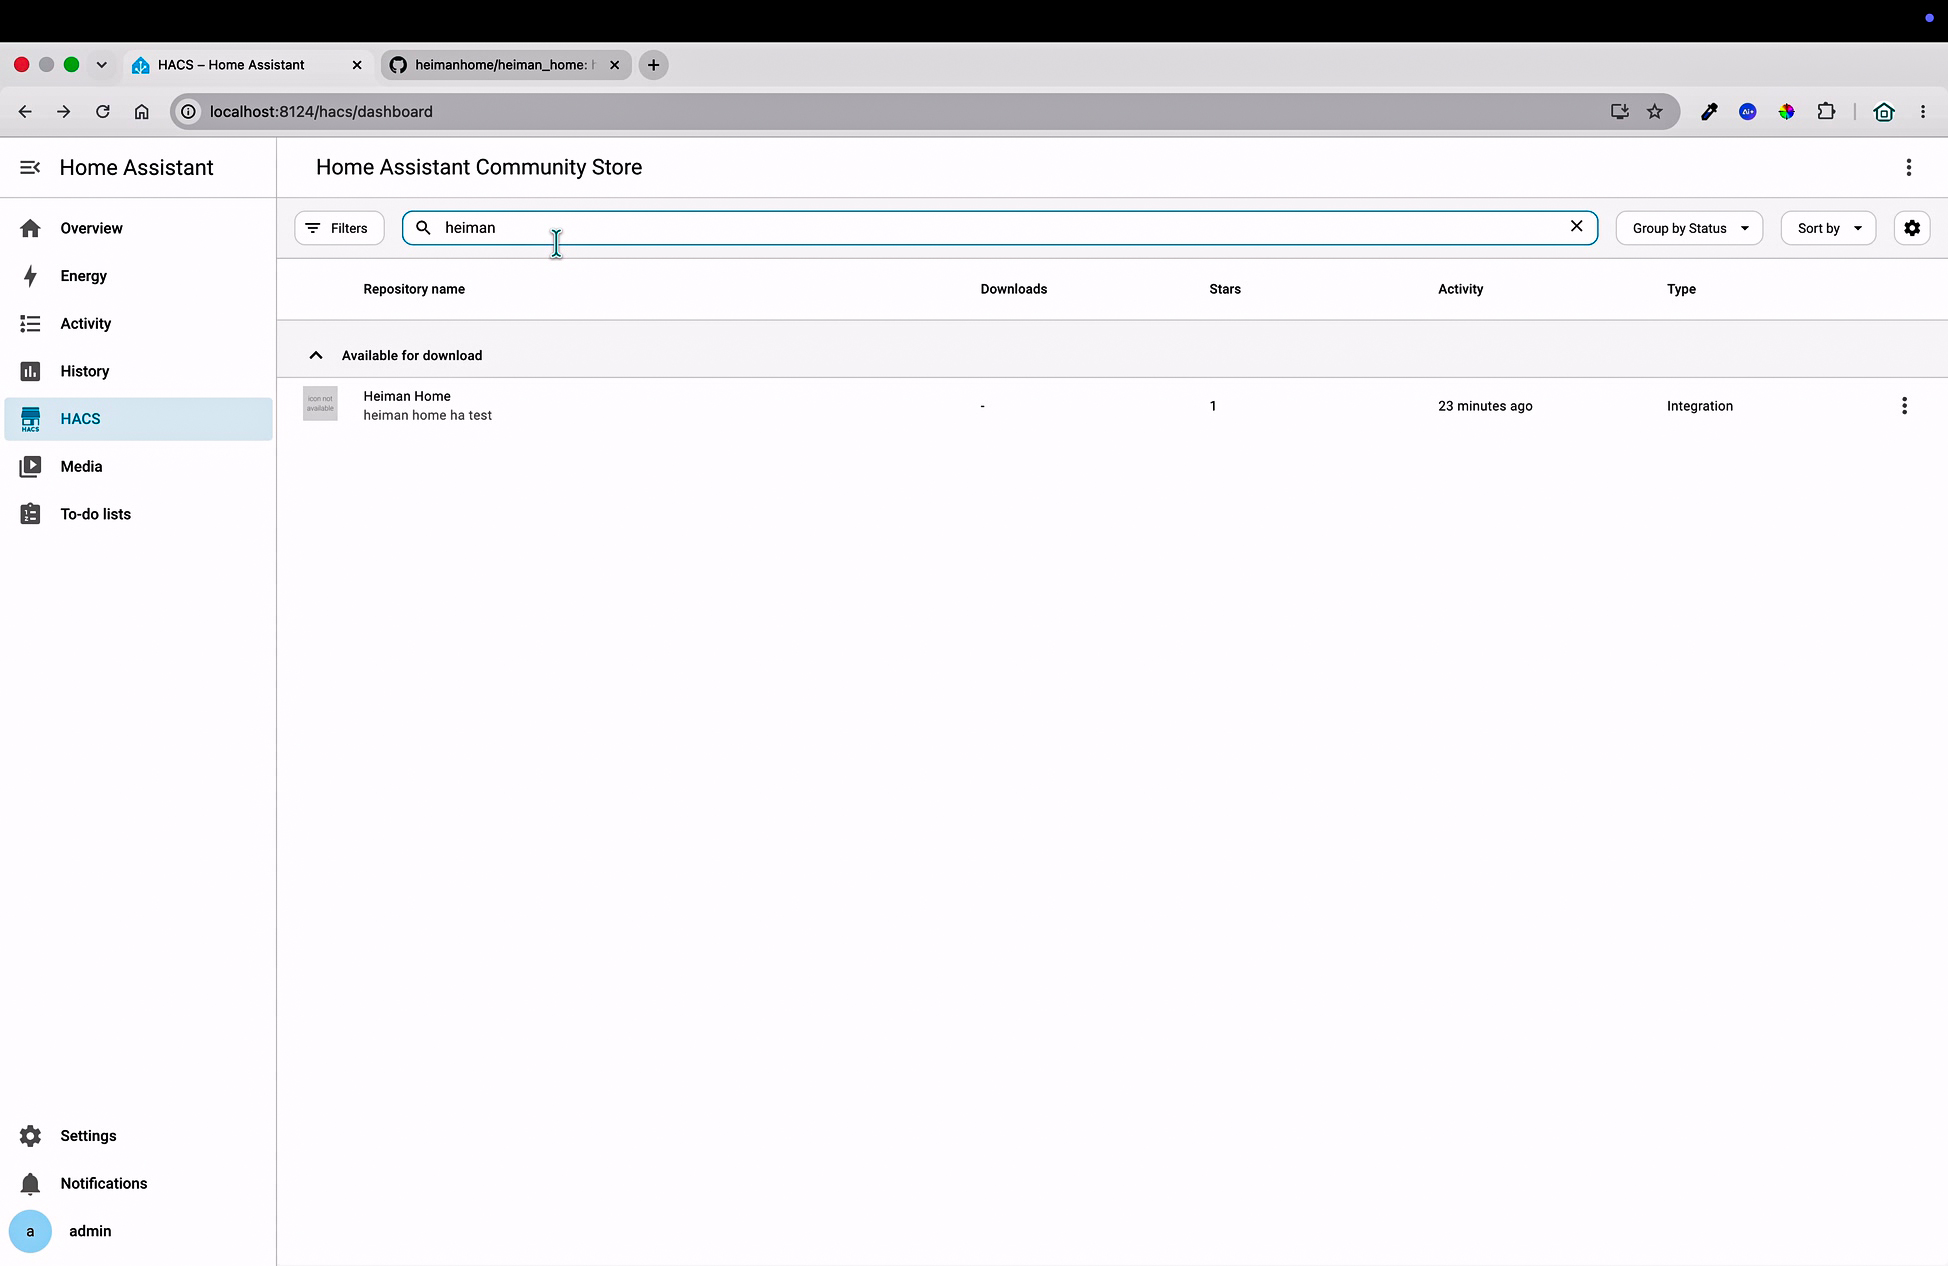The width and height of the screenshot is (1948, 1266).
Task: Open the Settings sidebar item
Action: pyautogui.click(x=138, y=1136)
